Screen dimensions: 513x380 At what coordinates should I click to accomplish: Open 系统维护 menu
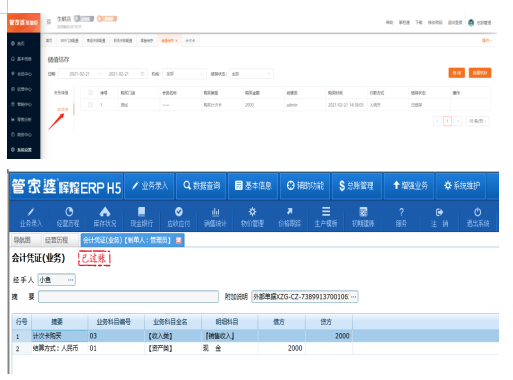tap(461, 186)
